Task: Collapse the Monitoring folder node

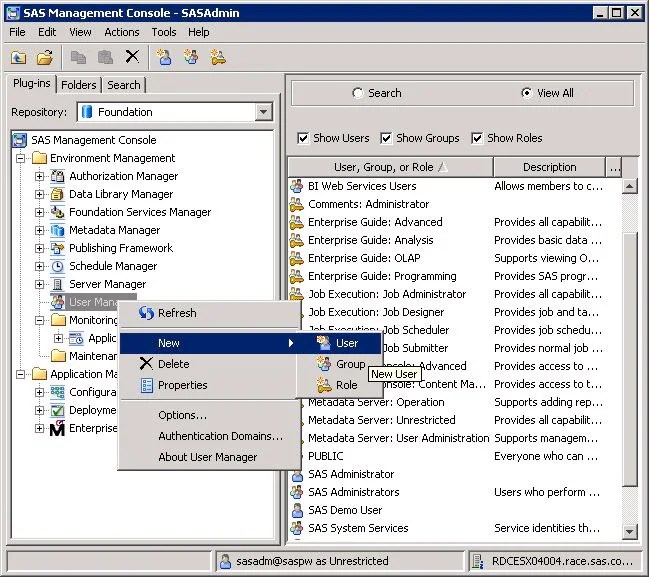Action: 39,320
